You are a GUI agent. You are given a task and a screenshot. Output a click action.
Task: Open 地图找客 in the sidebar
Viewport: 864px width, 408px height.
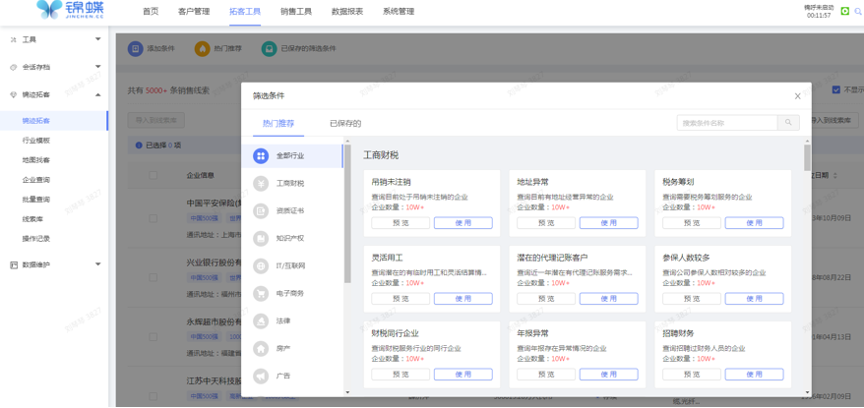[36, 160]
